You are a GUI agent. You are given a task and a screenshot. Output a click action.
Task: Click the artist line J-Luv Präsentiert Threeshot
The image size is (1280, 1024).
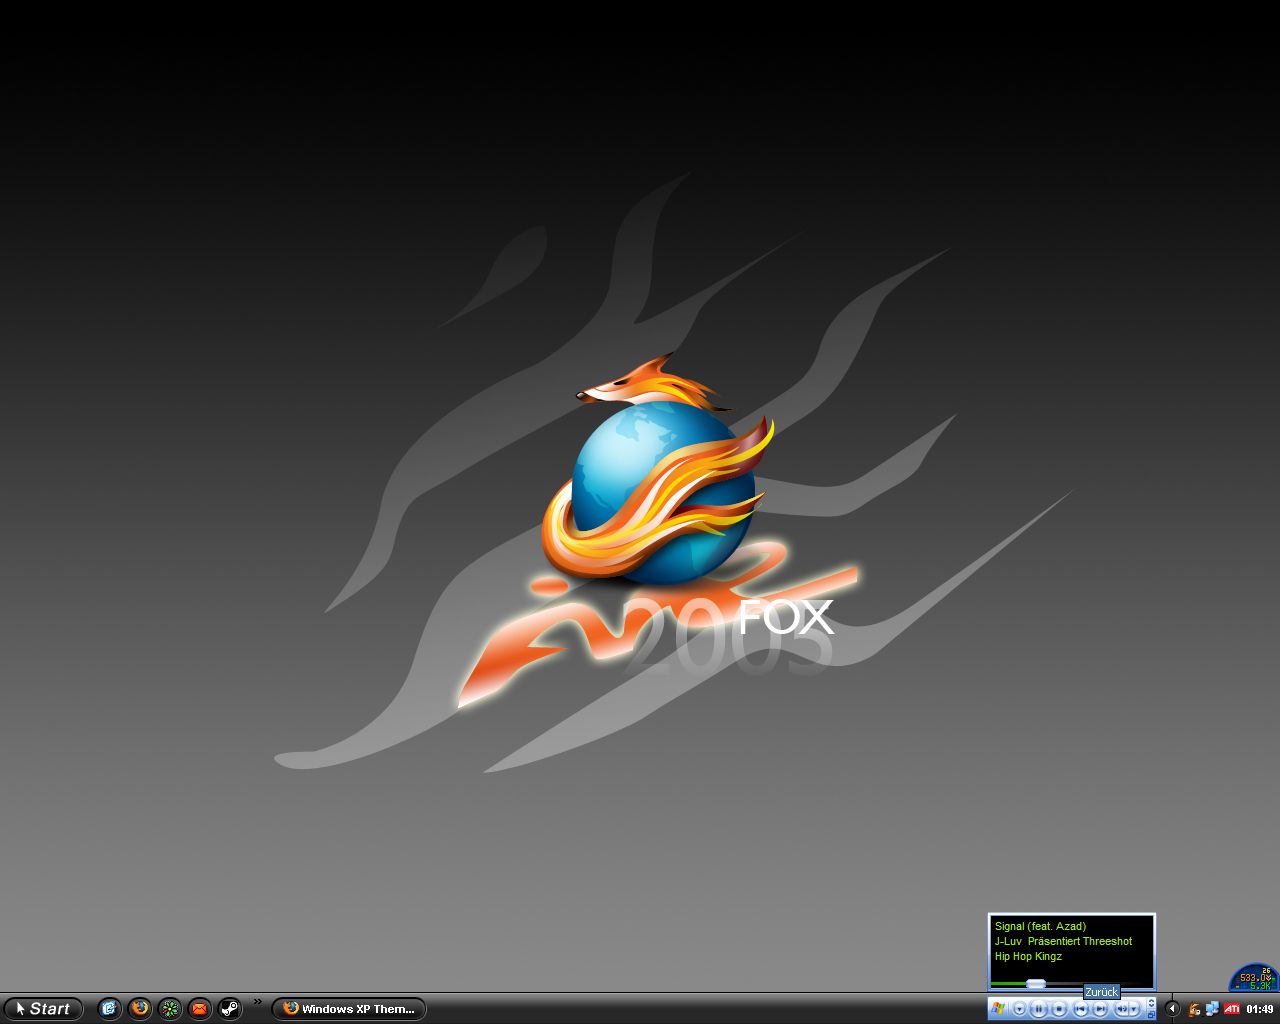(1063, 941)
